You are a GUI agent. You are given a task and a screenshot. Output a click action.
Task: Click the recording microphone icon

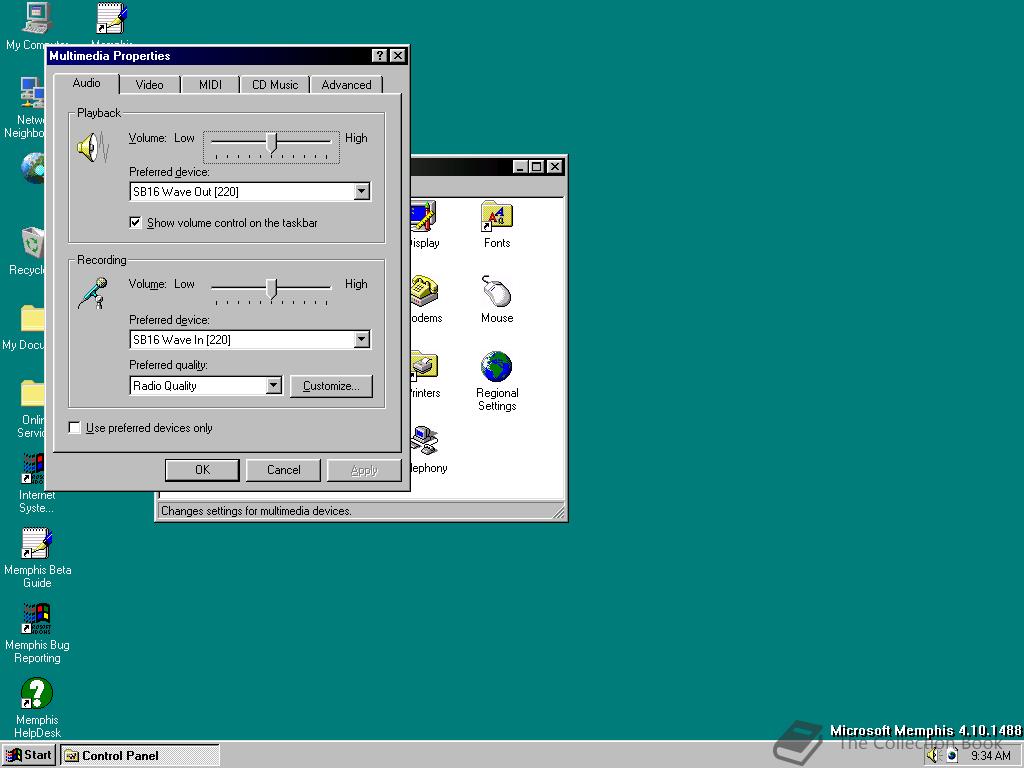click(x=93, y=293)
